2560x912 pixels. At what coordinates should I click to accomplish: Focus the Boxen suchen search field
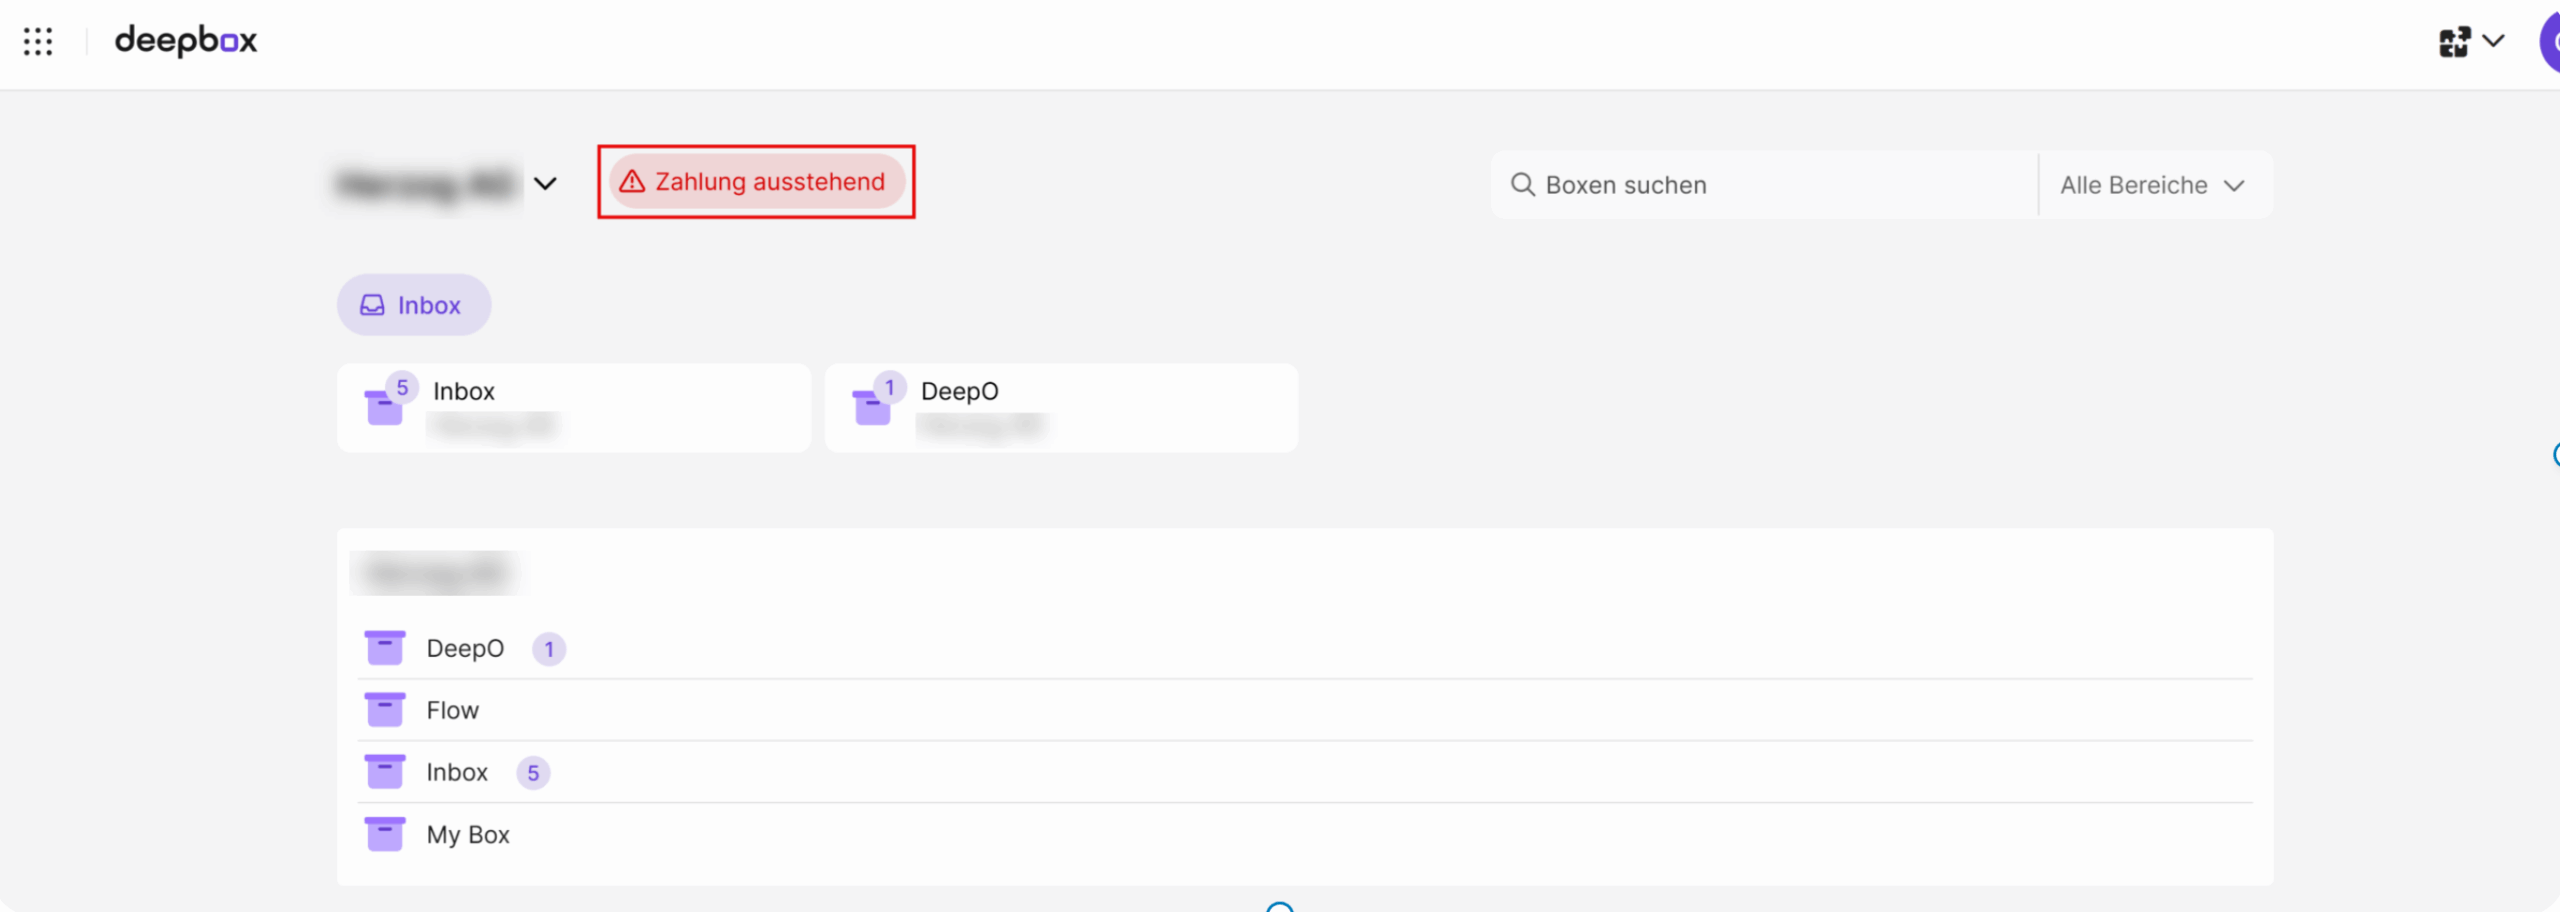coord(1780,185)
